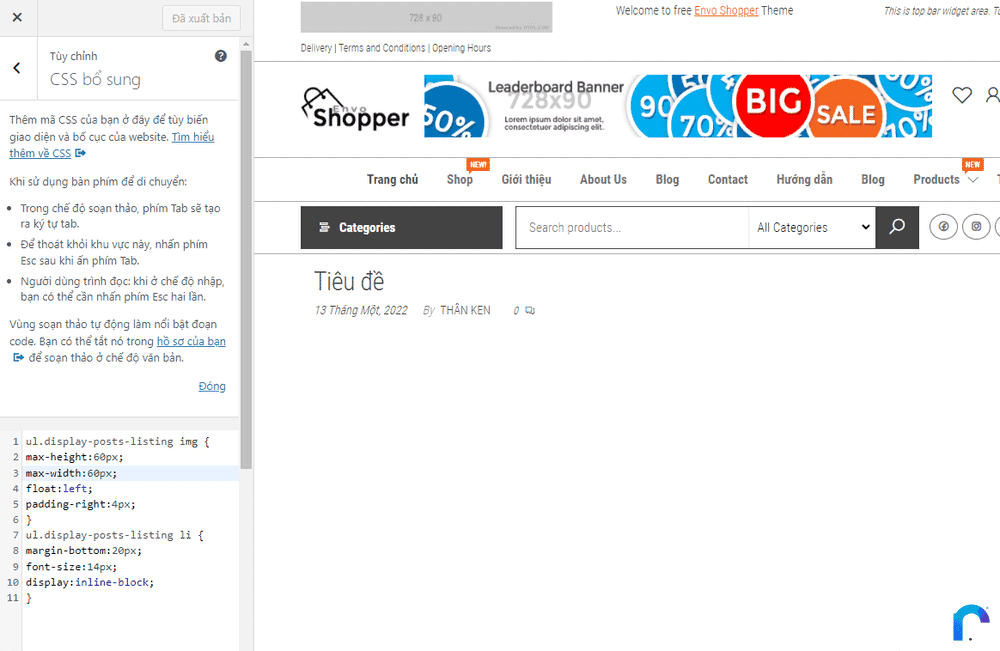
Task: Click the Đã xuất bản button
Action: [x=201, y=18]
